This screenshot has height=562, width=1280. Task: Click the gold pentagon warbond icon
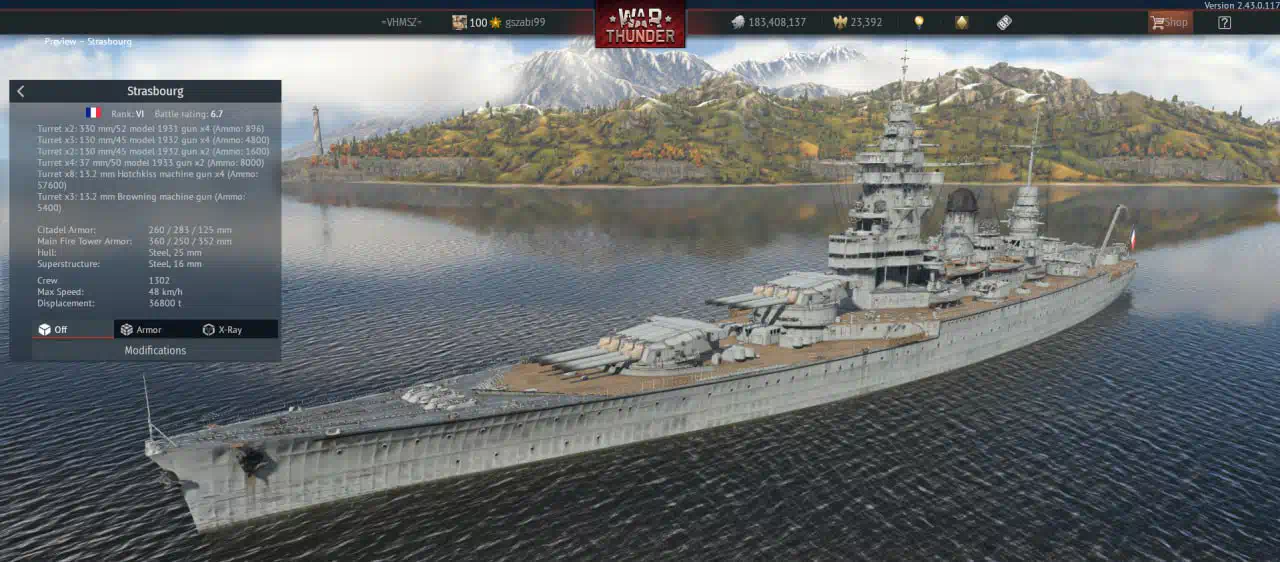[961, 22]
